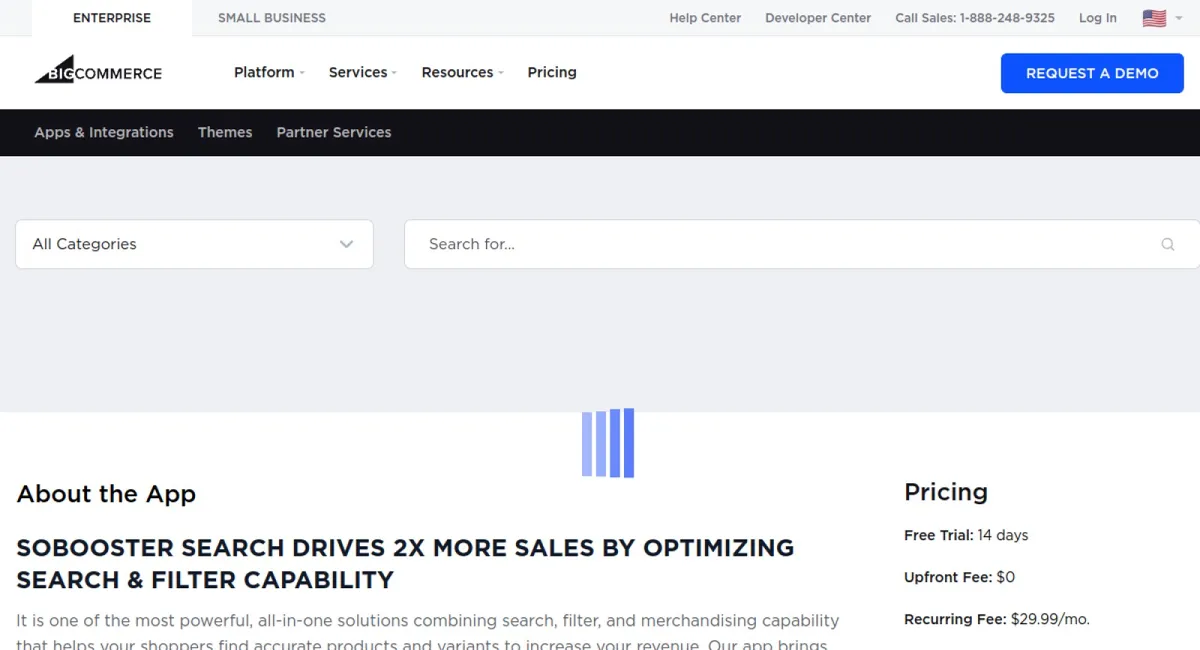Click Call Sales phone number
This screenshot has width=1200, height=650.
(x=975, y=18)
